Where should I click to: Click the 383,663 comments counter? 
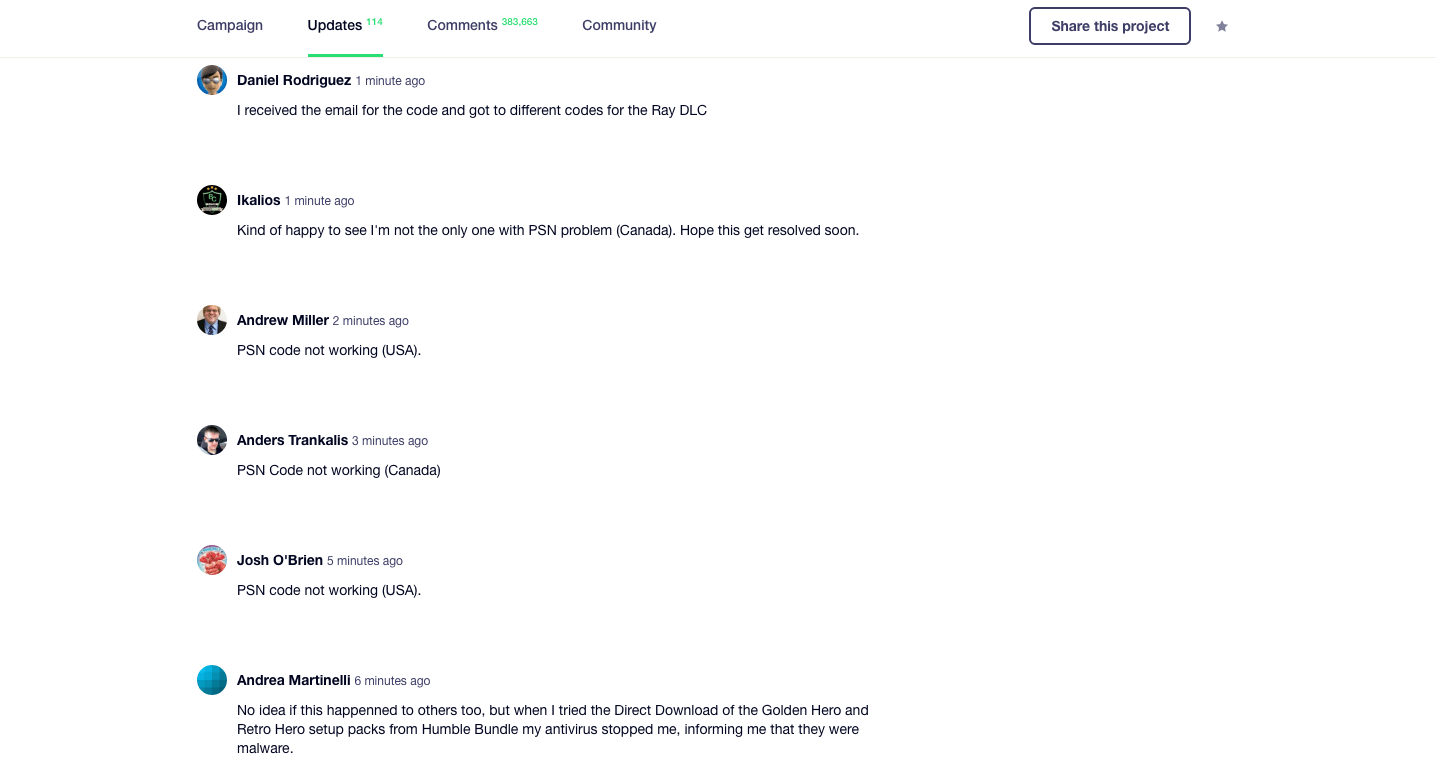tap(519, 20)
